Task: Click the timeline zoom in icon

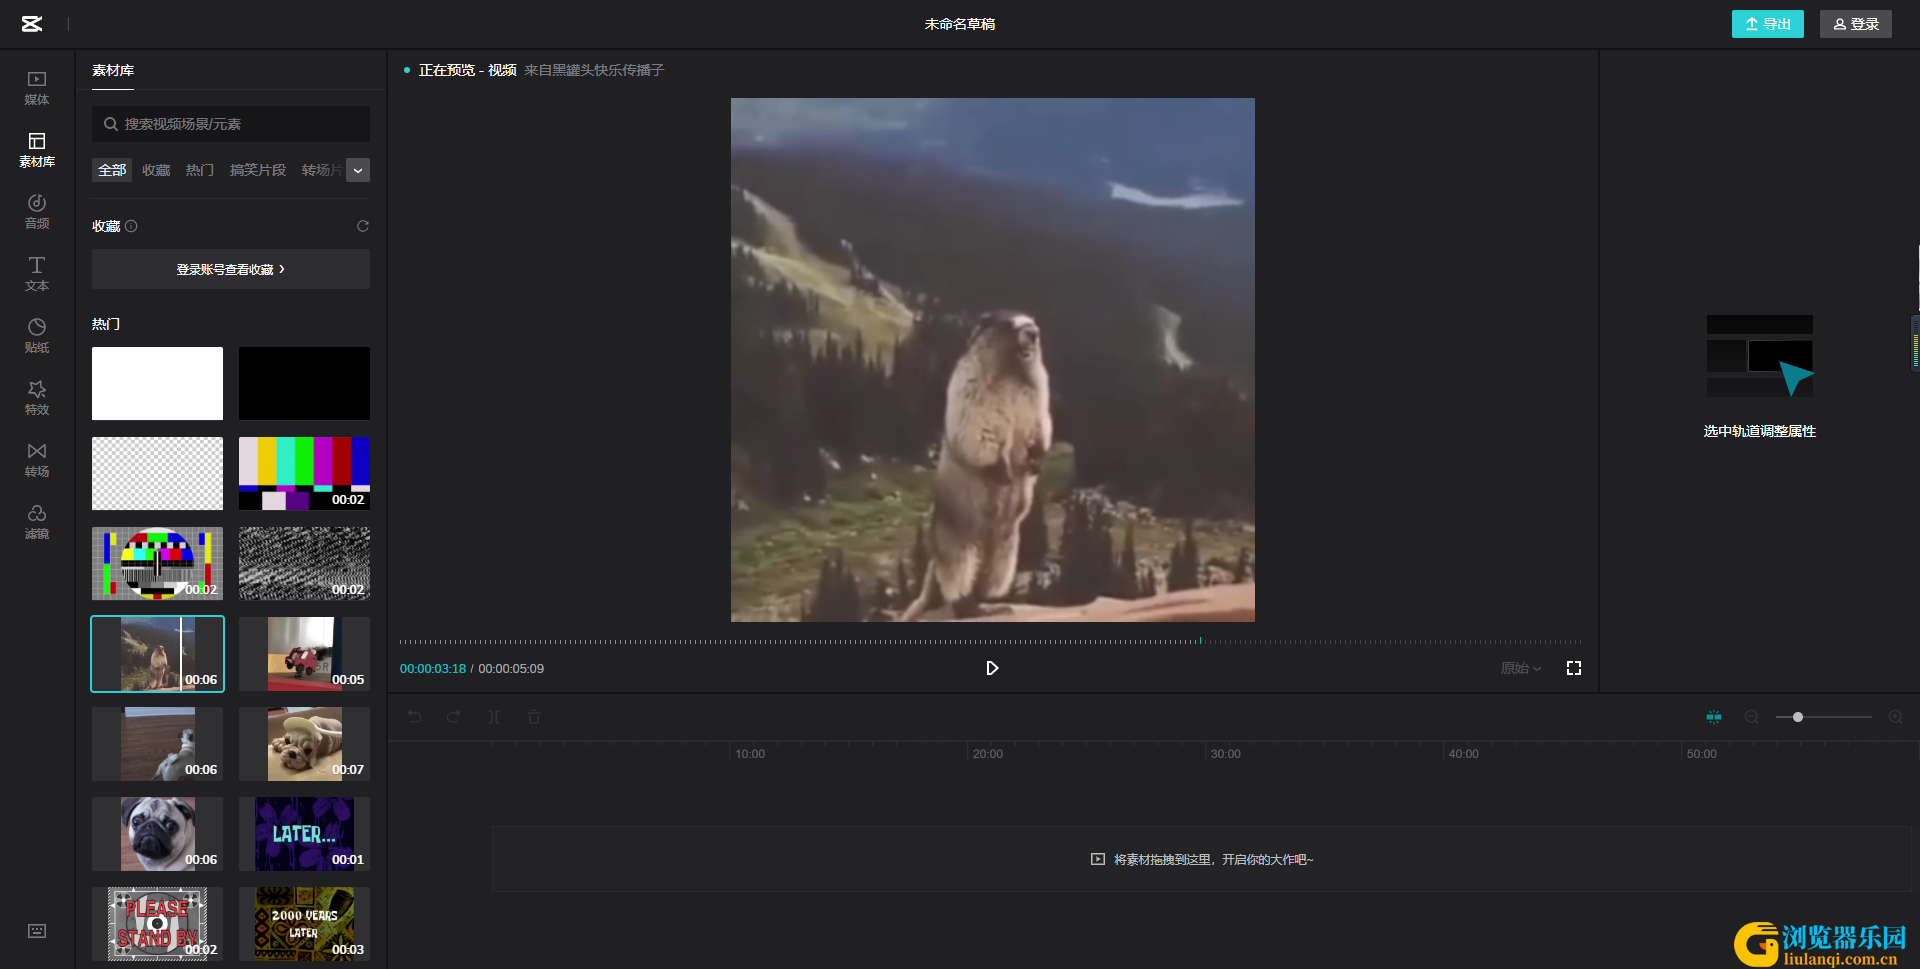Action: pyautogui.click(x=1895, y=717)
